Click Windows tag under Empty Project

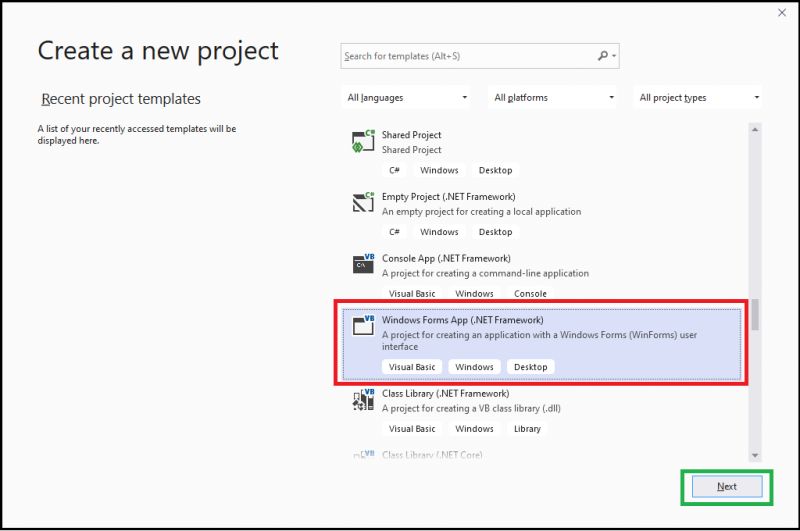(x=439, y=232)
